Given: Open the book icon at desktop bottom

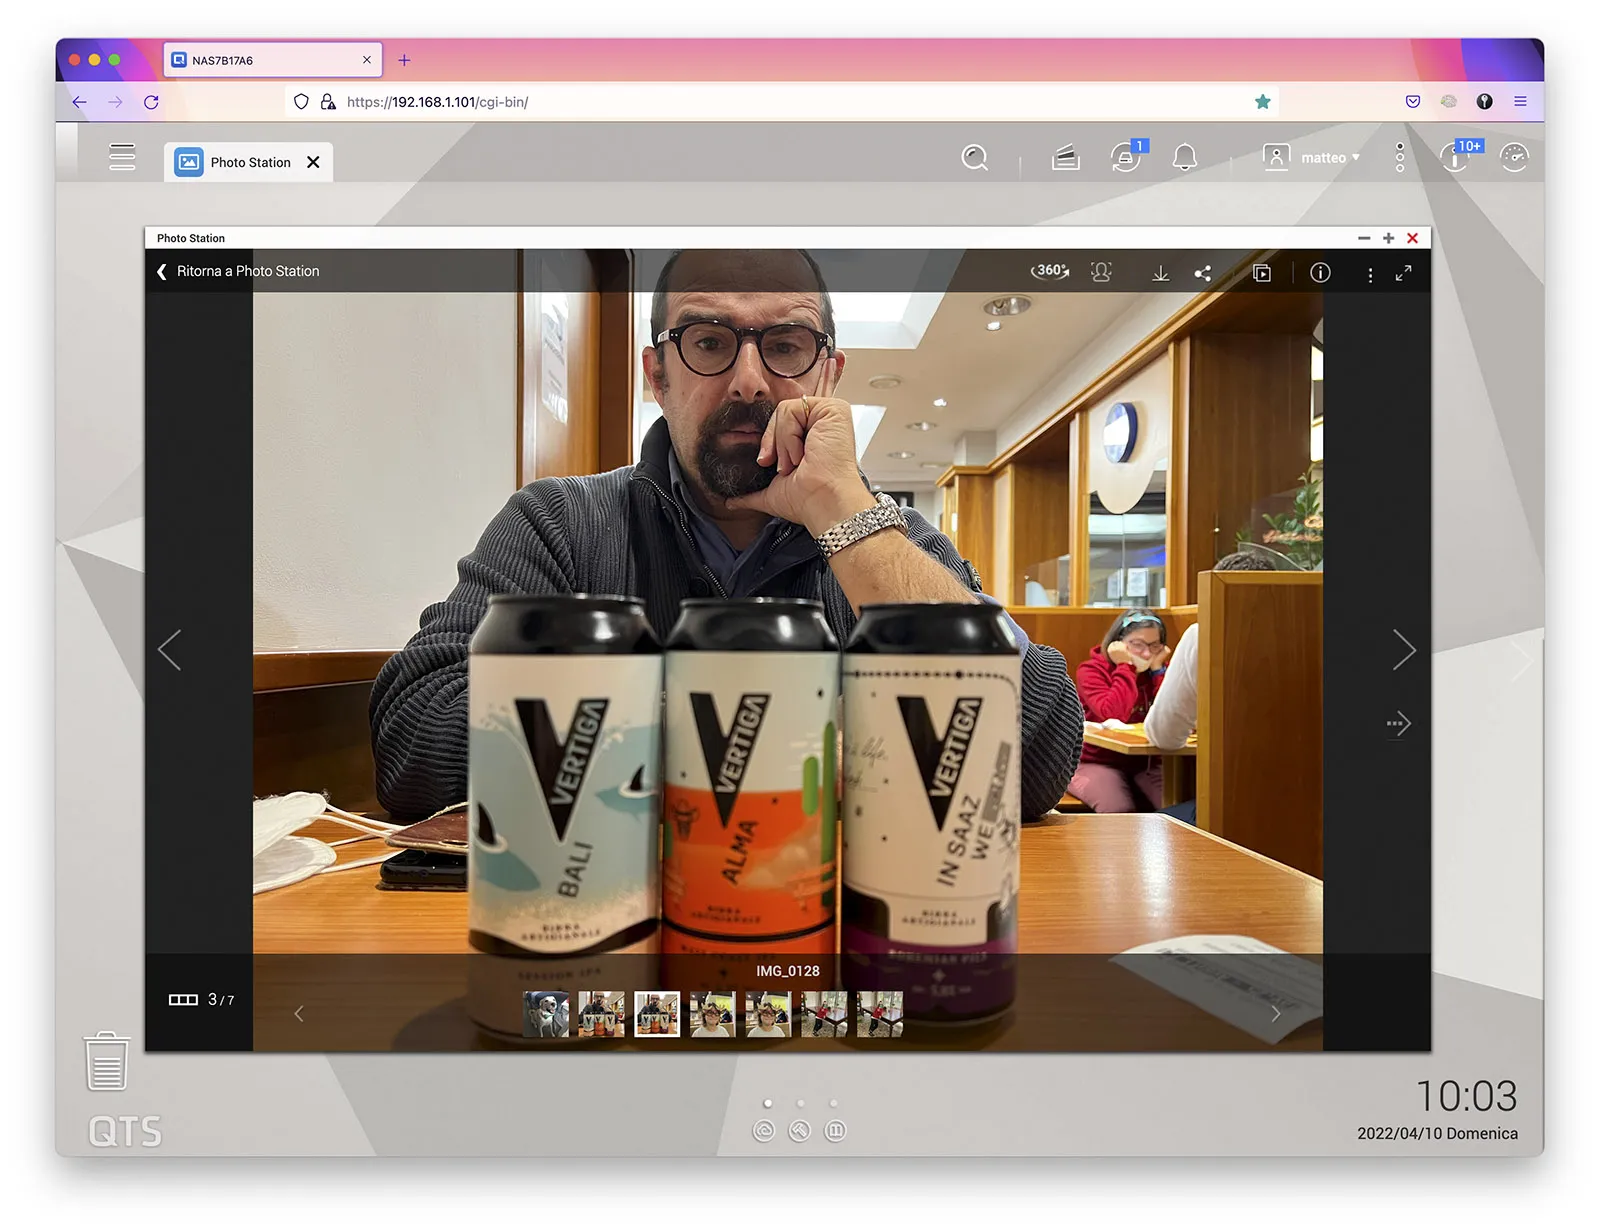Looking at the screenshot, I should pos(836,1131).
